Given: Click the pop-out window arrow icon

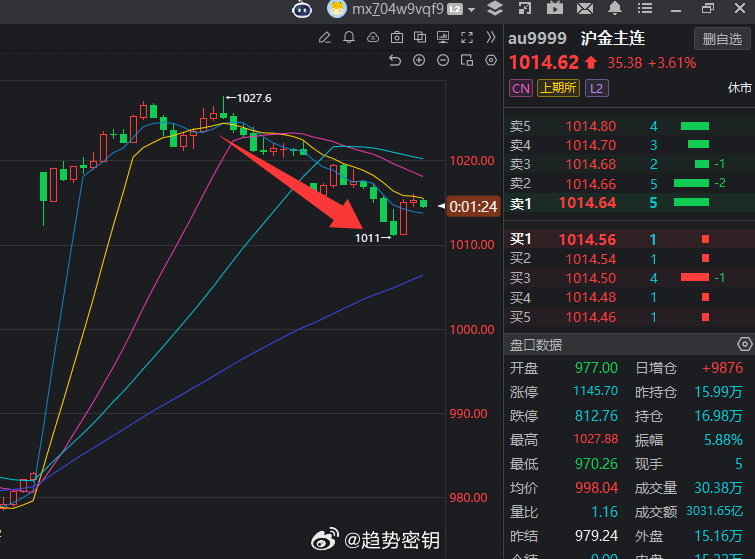Looking at the screenshot, I should tap(525, 8).
